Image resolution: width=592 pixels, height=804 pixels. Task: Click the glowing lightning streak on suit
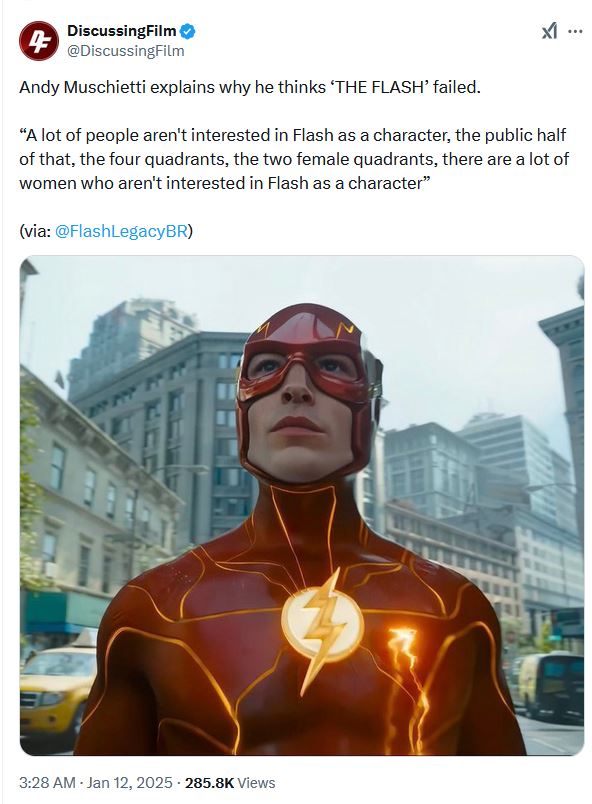[x=407, y=682]
